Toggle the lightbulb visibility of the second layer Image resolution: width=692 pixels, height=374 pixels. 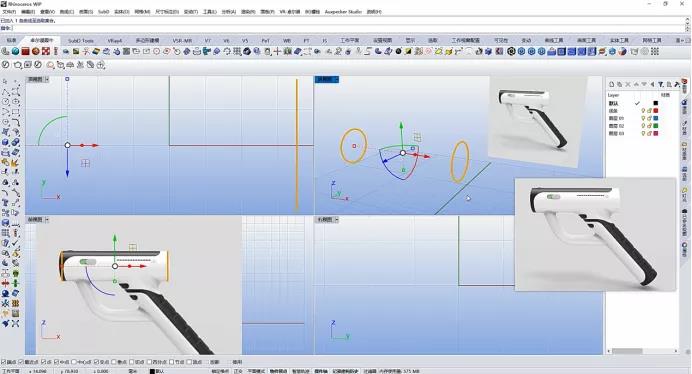click(x=643, y=111)
